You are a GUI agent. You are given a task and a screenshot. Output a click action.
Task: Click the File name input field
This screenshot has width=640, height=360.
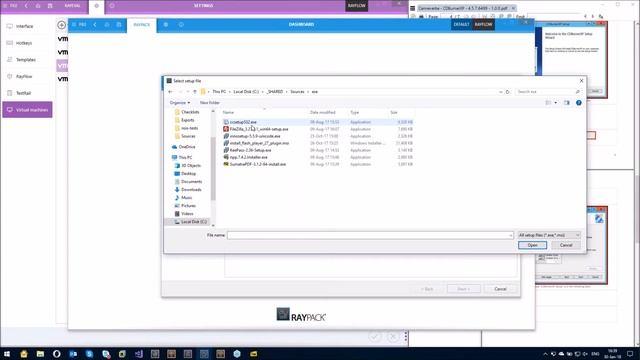click(x=370, y=235)
